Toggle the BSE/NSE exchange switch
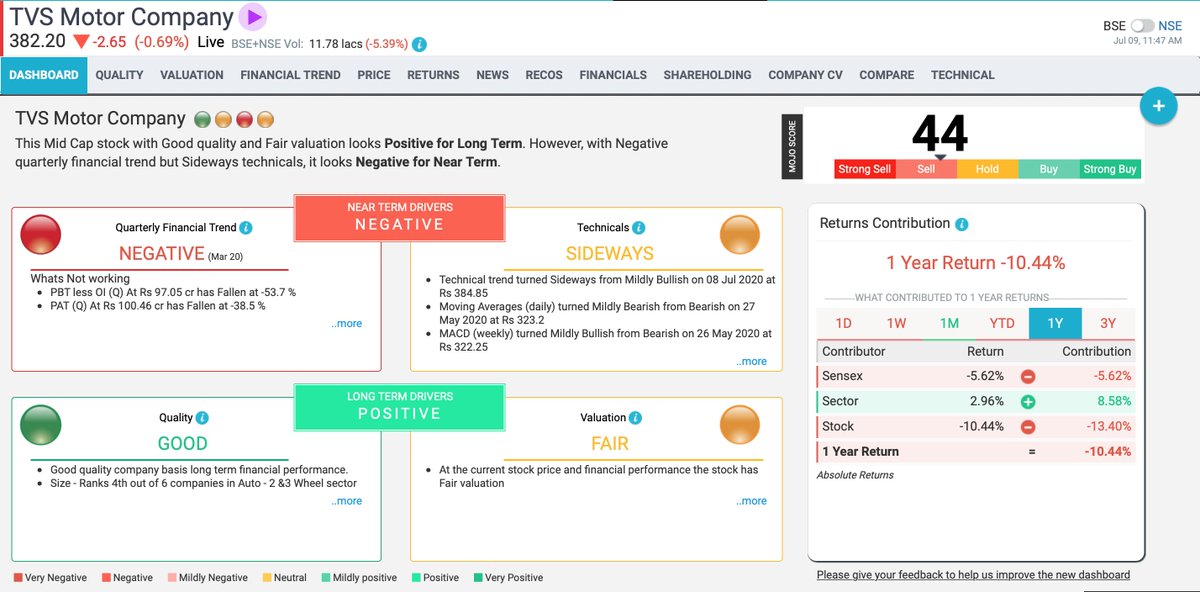Image resolution: width=1200 pixels, height=592 pixels. (x=1142, y=26)
